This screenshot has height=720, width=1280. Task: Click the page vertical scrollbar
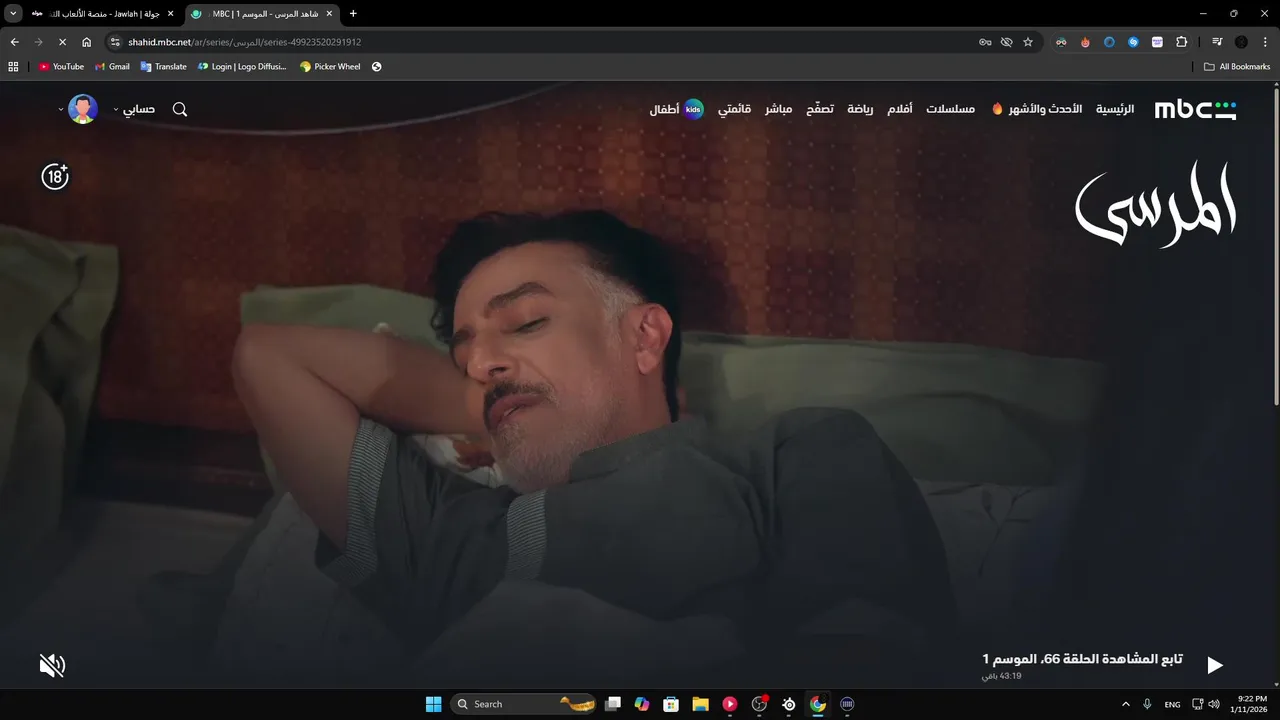pos(1275,245)
